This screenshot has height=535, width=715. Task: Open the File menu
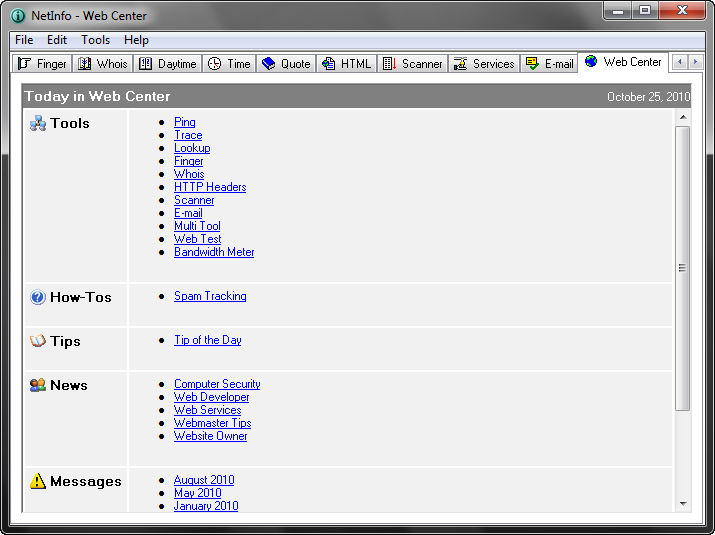pyautogui.click(x=24, y=40)
